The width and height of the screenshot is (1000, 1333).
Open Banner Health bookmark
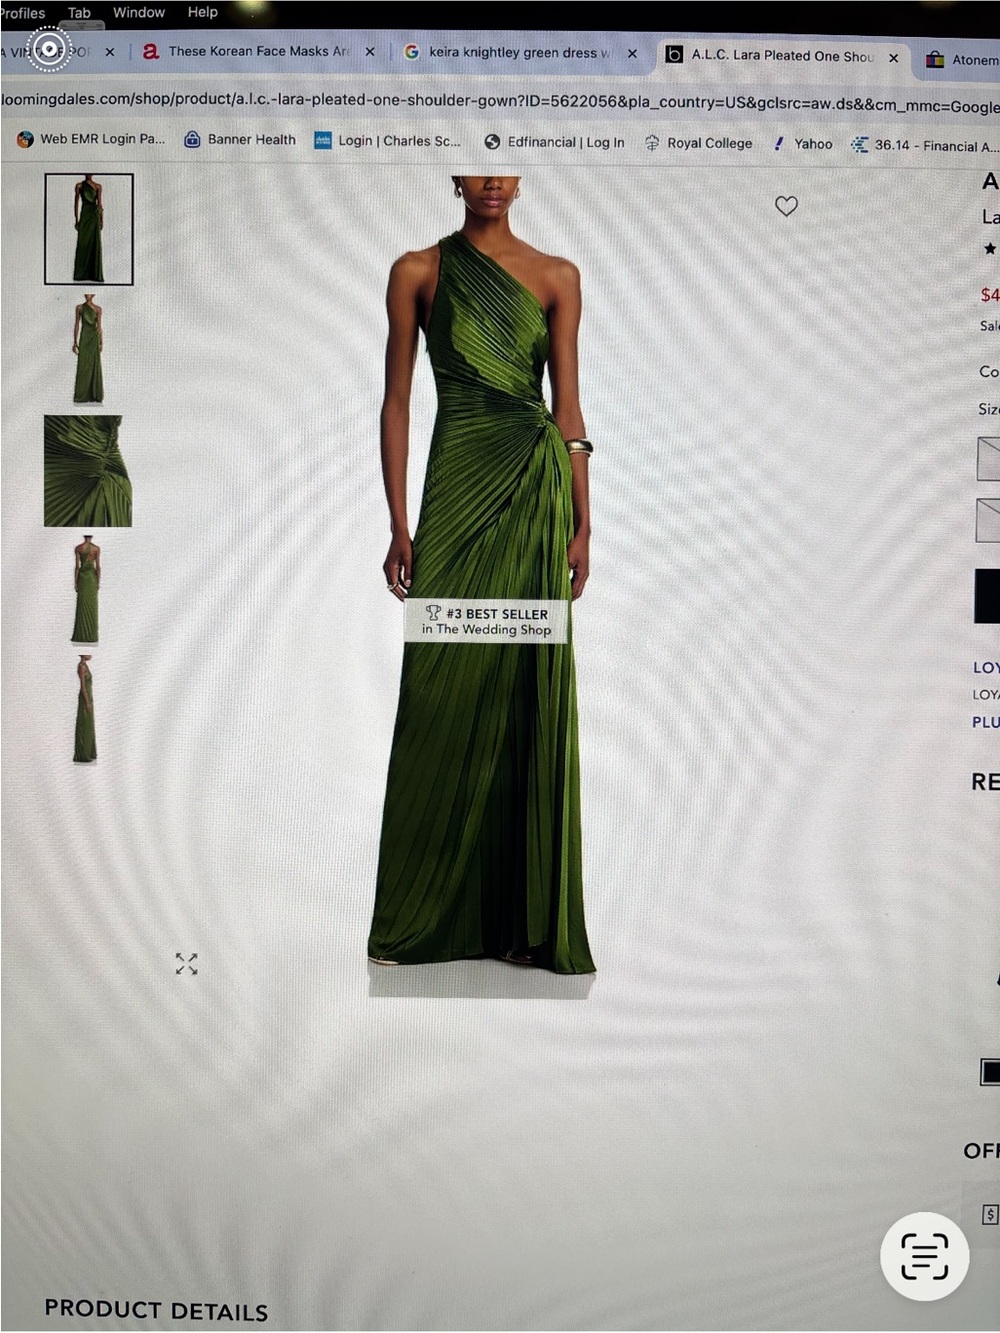coord(240,140)
